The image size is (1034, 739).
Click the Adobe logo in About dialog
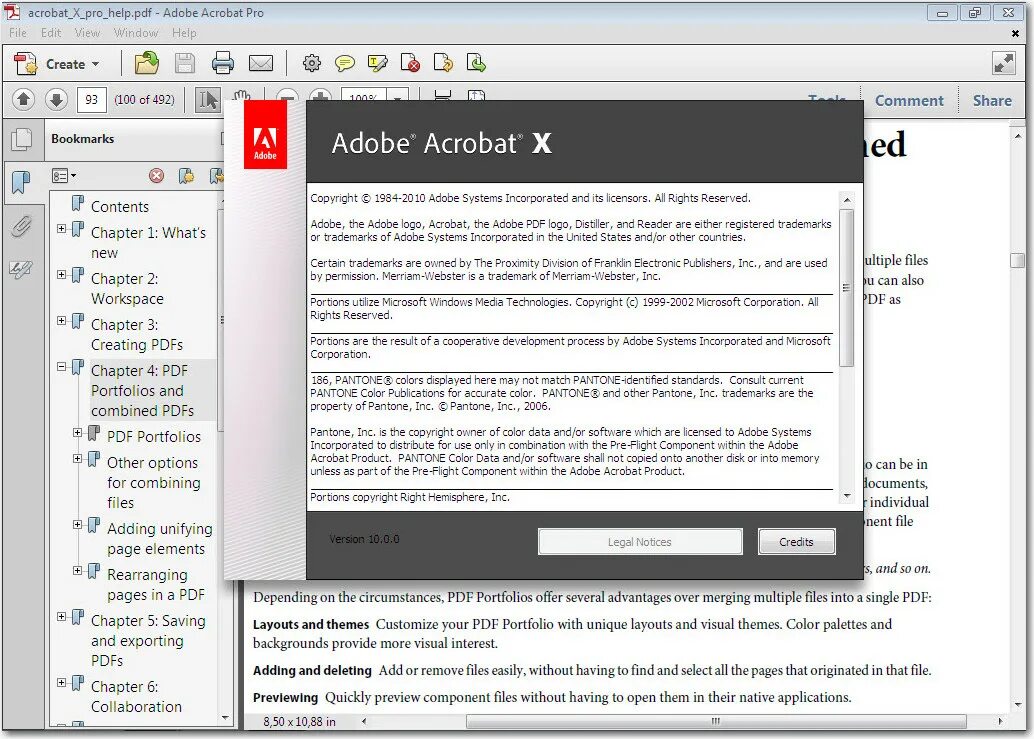(265, 134)
